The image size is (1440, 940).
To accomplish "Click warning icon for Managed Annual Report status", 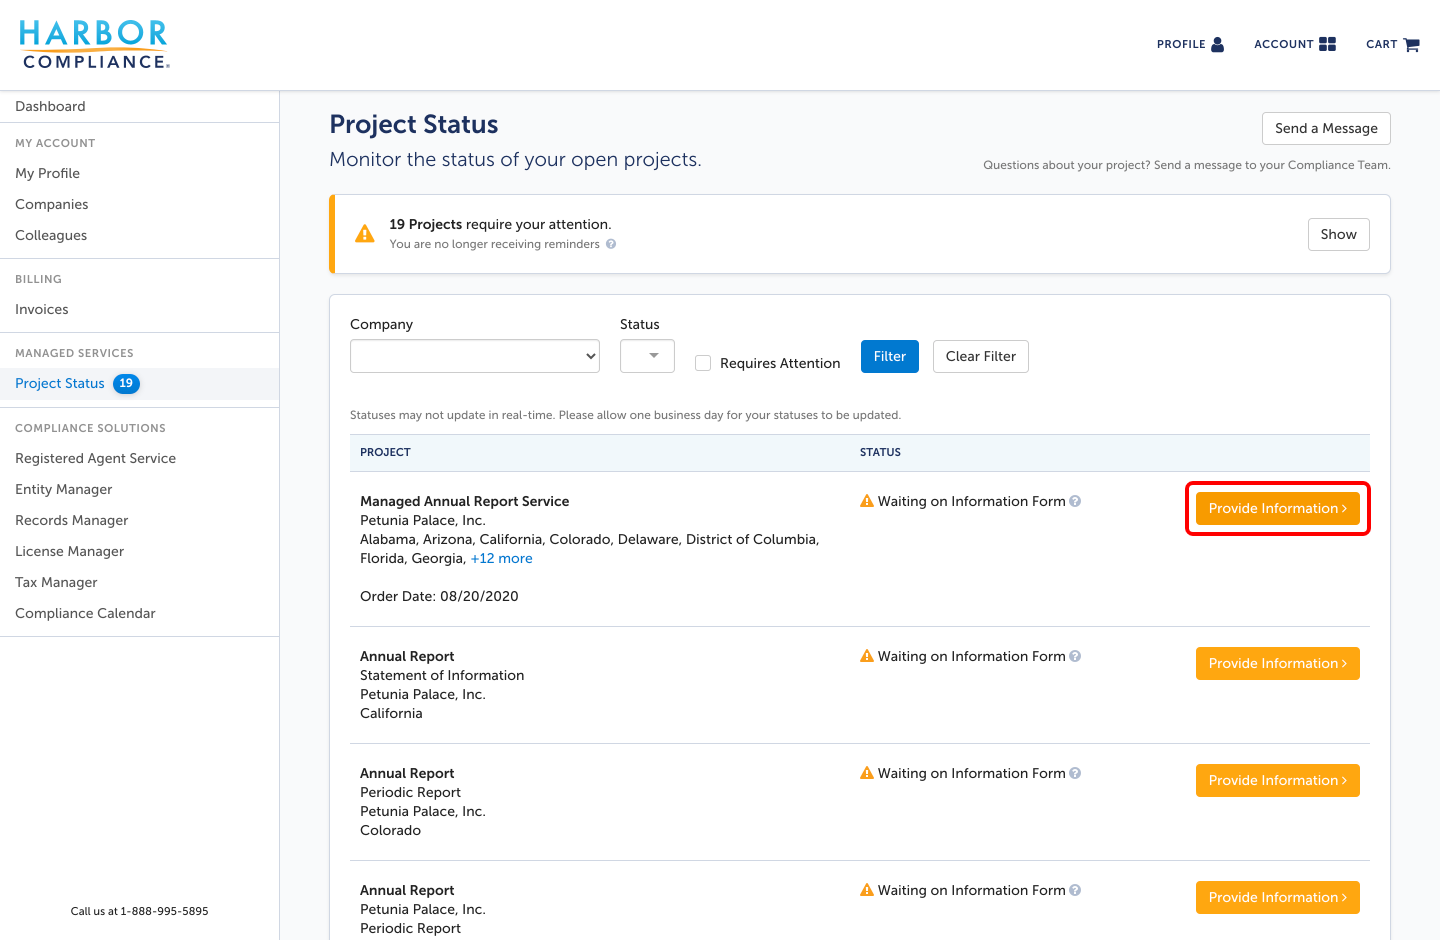I will 867,501.
